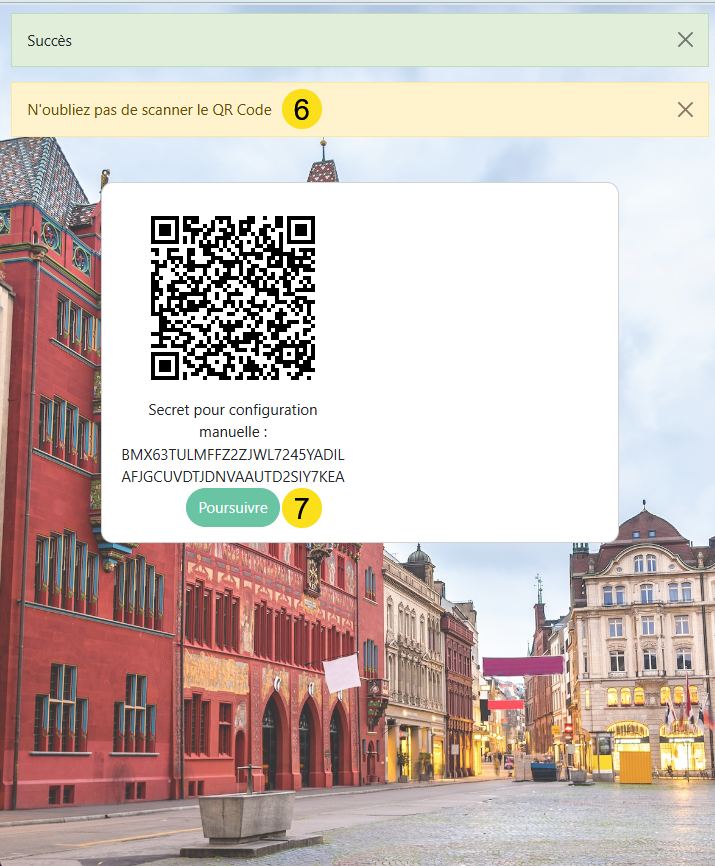Click the 'Succès' message text
The height and width of the screenshot is (866, 715).
pyautogui.click(x=50, y=41)
